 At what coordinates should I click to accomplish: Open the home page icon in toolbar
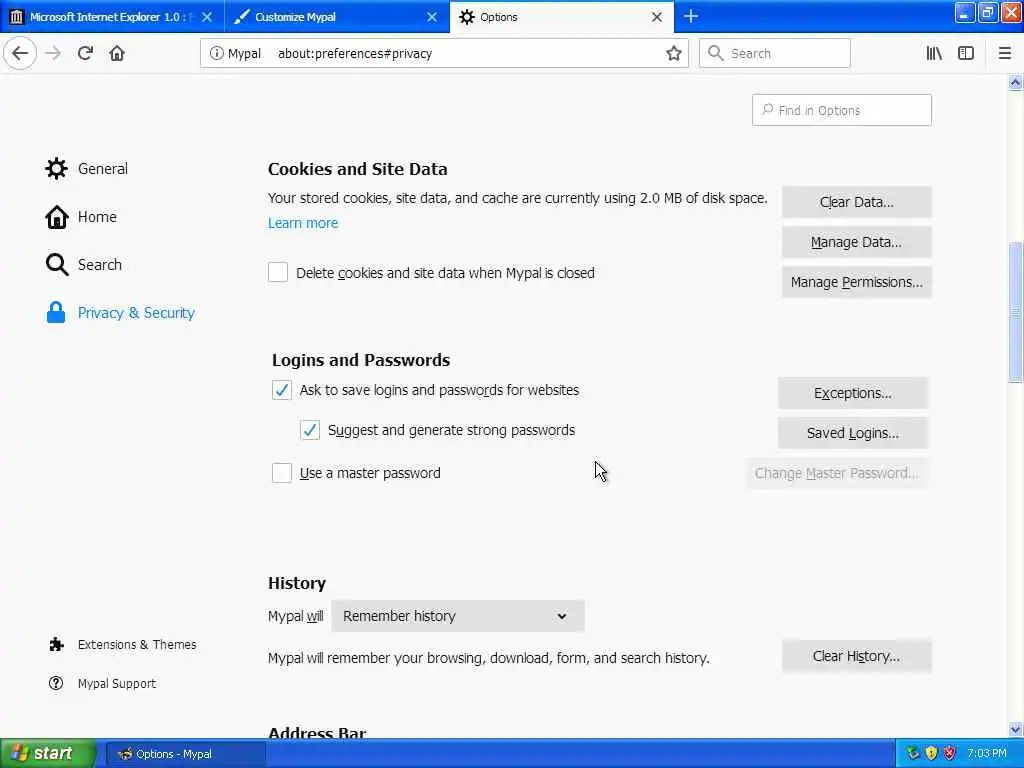[x=117, y=54]
